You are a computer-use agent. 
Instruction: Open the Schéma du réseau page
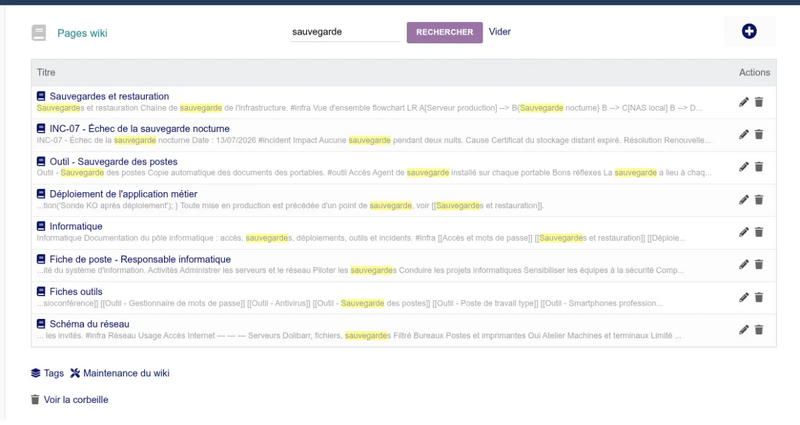tap(89, 323)
